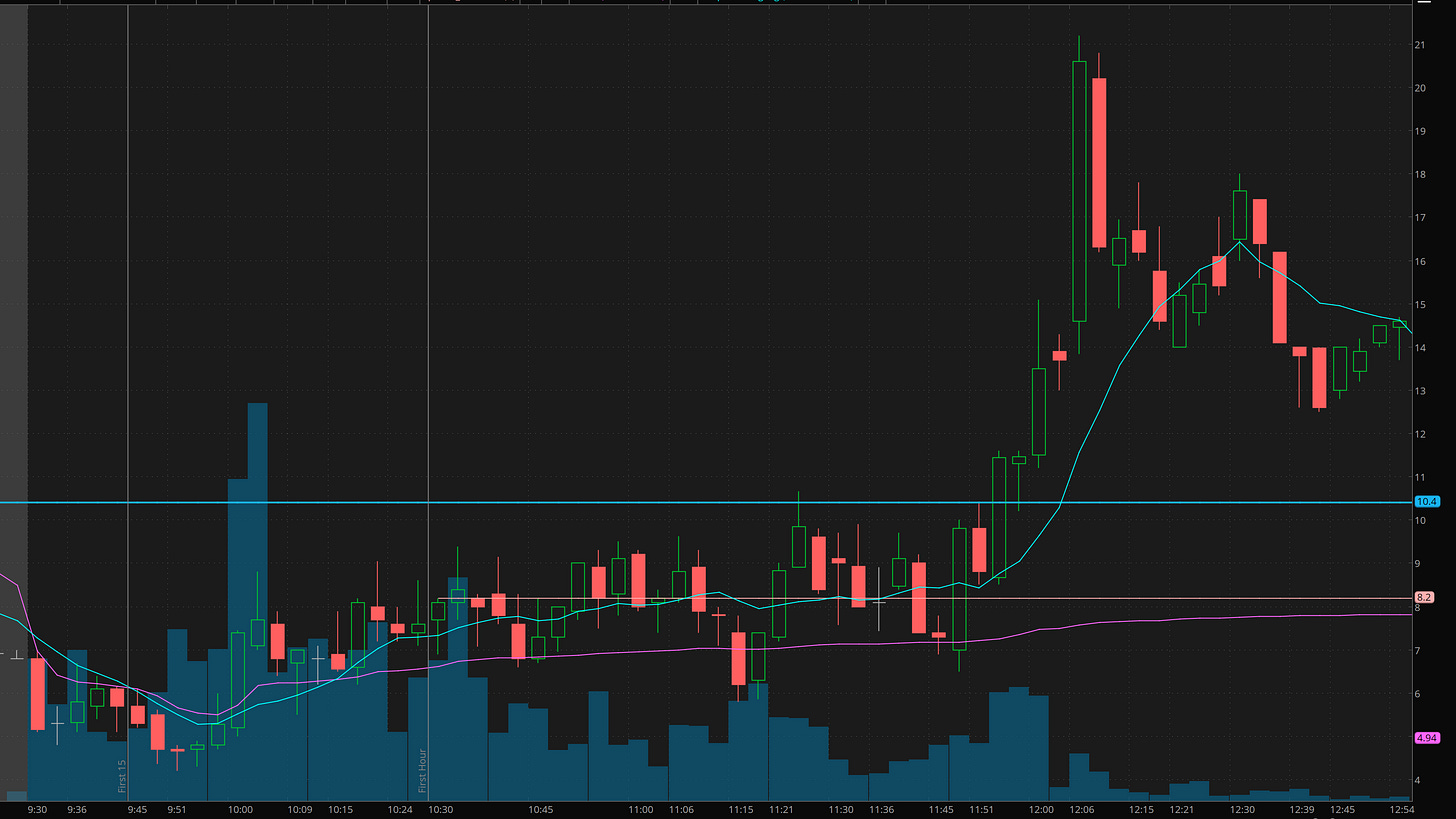1456x819 pixels.
Task: Click the 4 price axis label
Action: tap(1417, 780)
